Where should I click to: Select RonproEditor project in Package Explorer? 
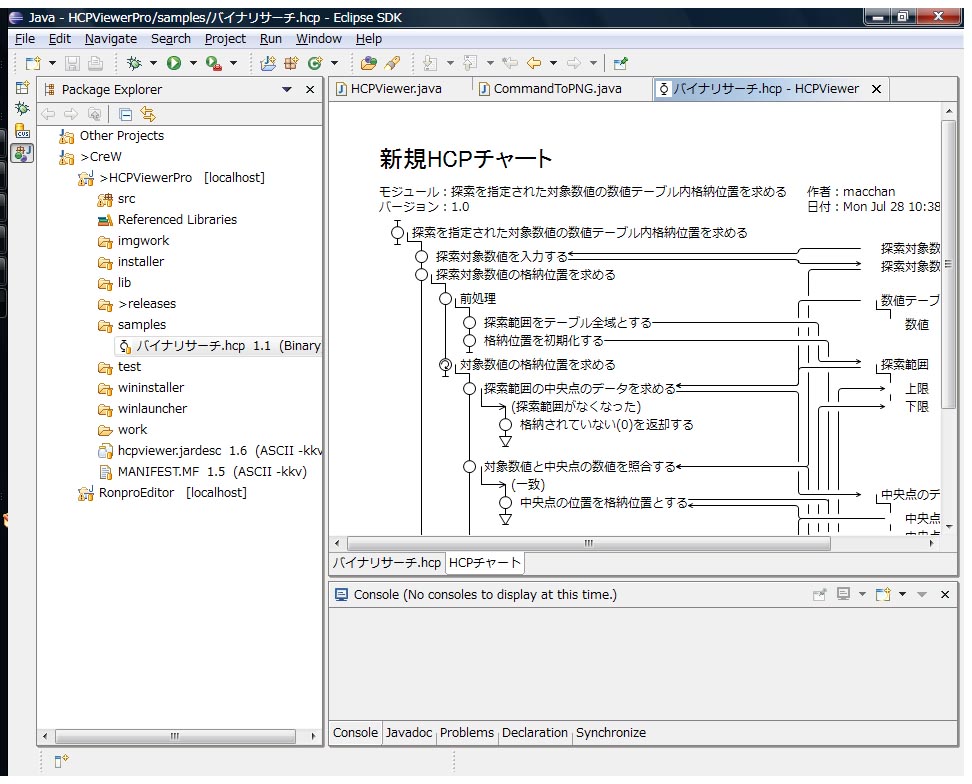pyautogui.click(x=136, y=493)
